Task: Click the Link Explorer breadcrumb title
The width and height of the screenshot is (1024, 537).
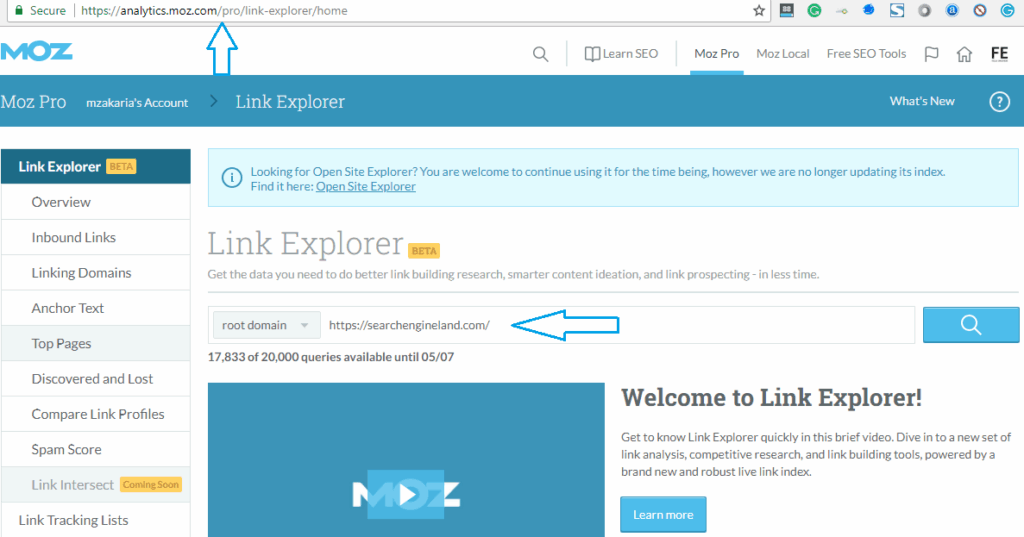Action: (x=290, y=102)
